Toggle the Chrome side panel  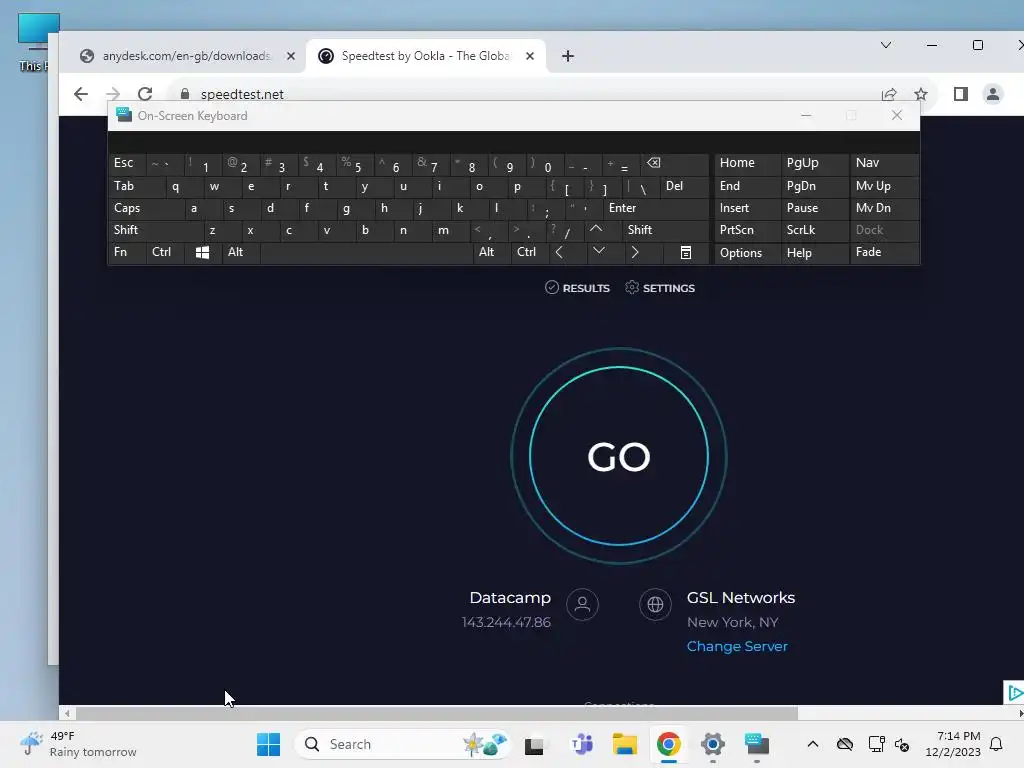click(x=961, y=94)
